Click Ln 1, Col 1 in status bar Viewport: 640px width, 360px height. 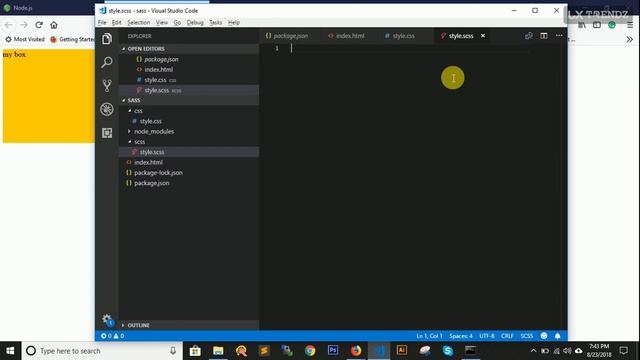429,336
